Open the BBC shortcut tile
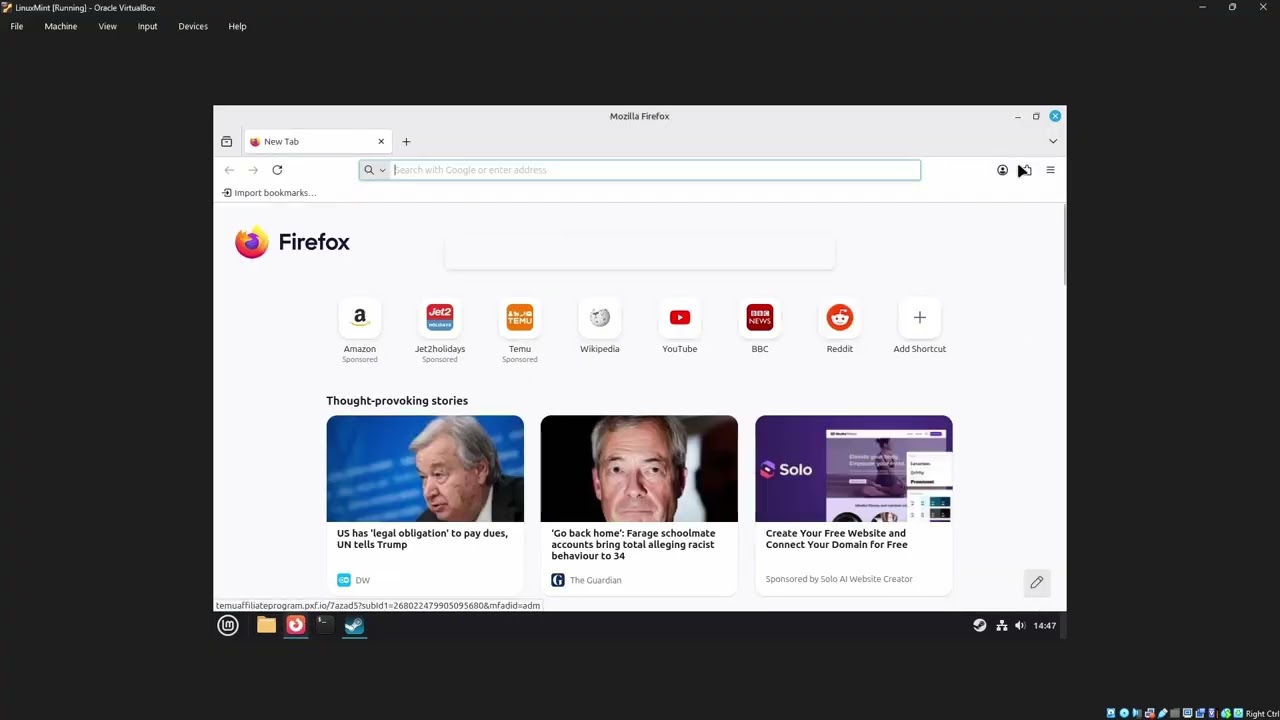Screen dimensions: 1280x720 point(760,318)
